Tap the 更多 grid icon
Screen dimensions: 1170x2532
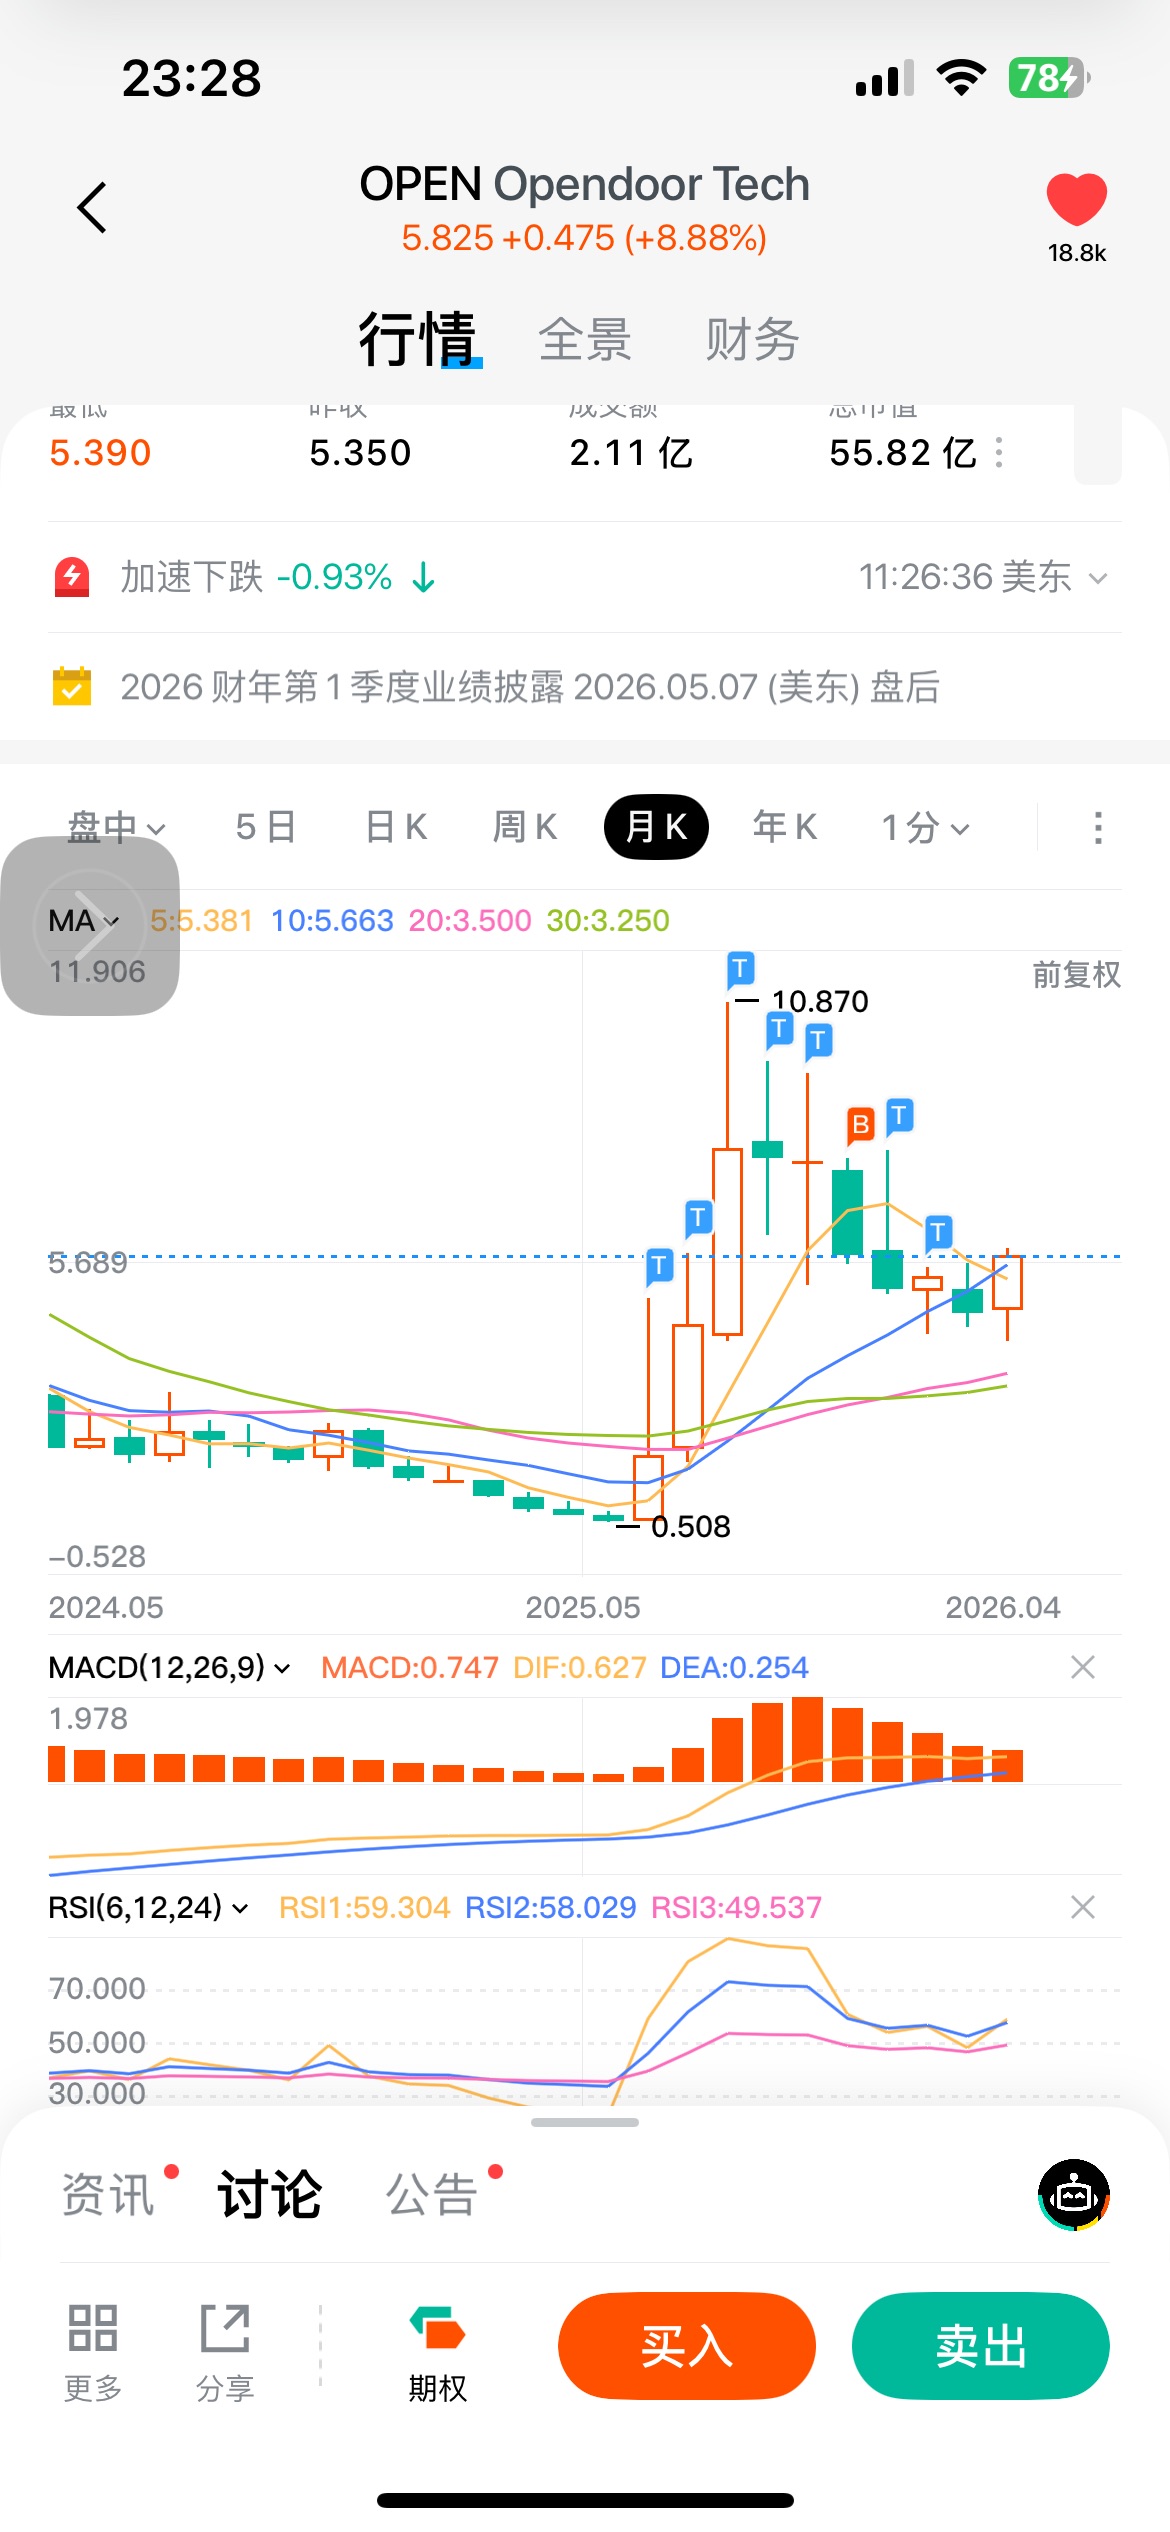pyautogui.click(x=93, y=2330)
